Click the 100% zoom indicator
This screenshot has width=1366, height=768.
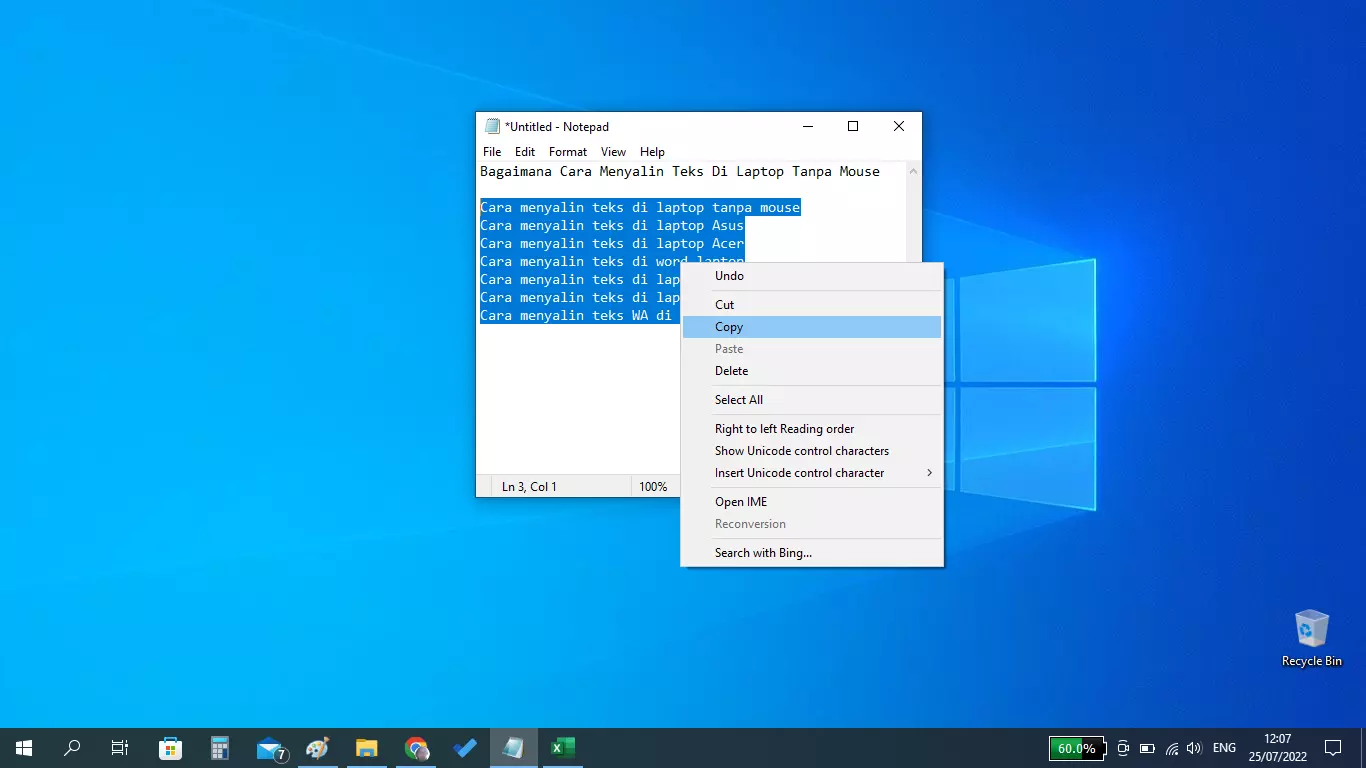tap(654, 486)
